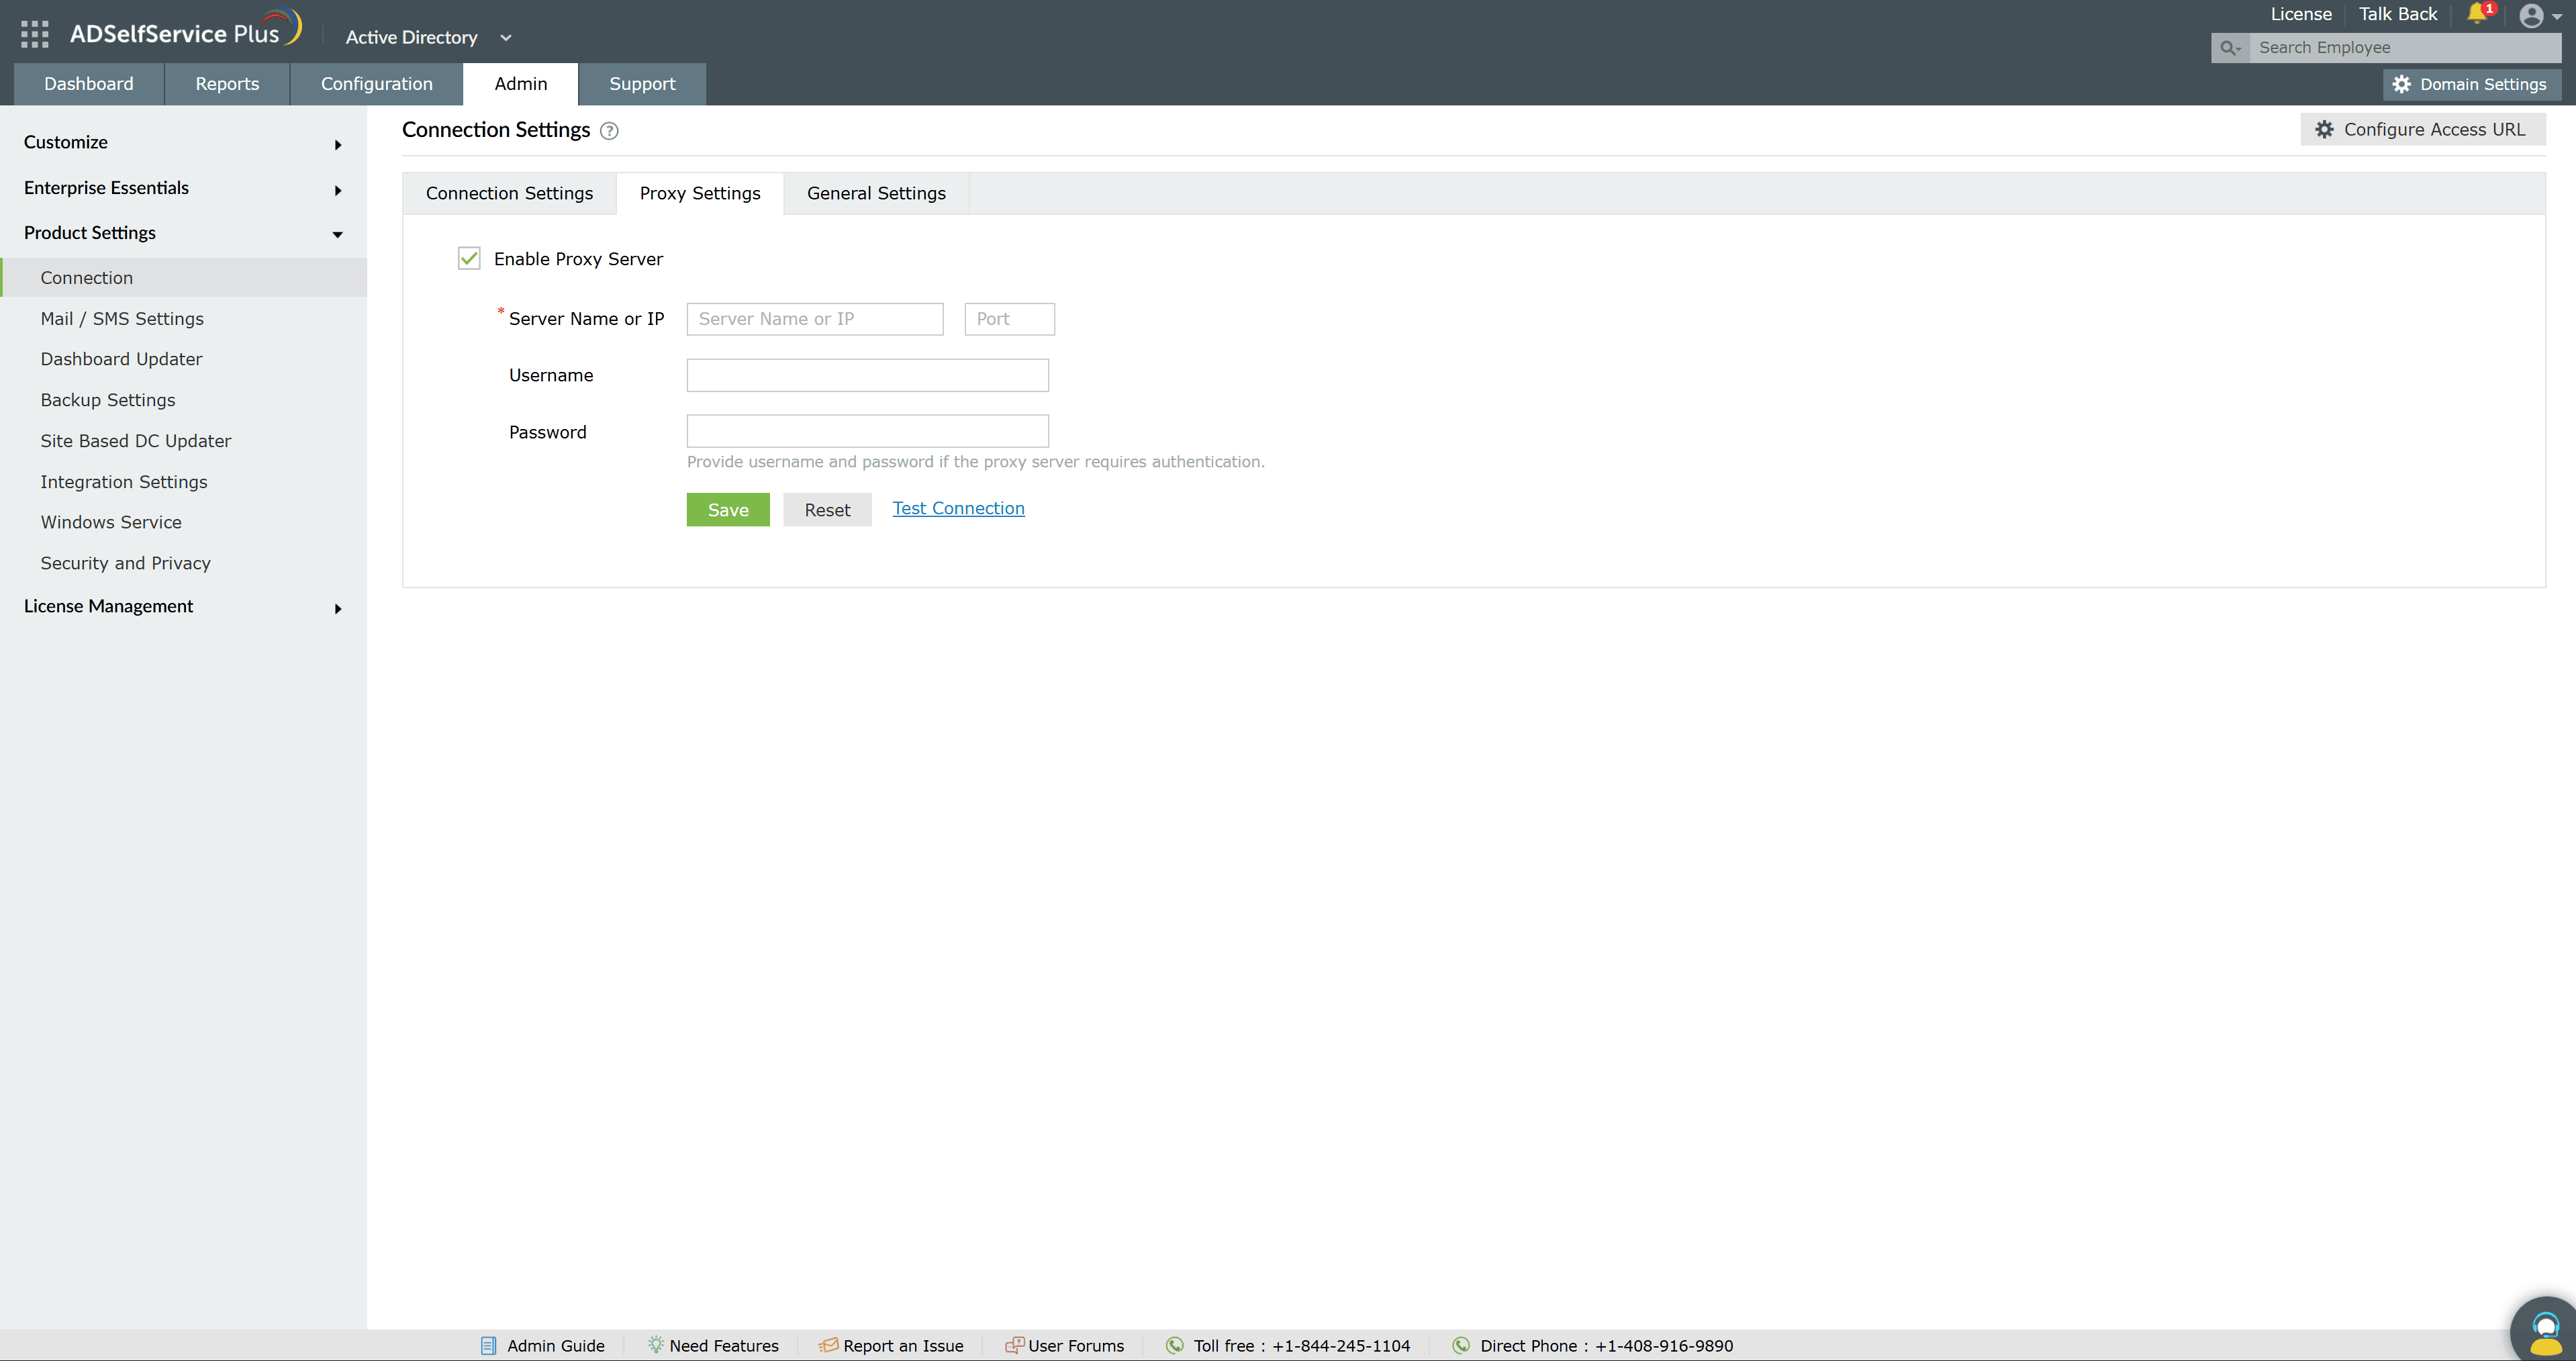This screenshot has width=2576, height=1361.
Task: Open the Configuration tab
Action: [x=377, y=84]
